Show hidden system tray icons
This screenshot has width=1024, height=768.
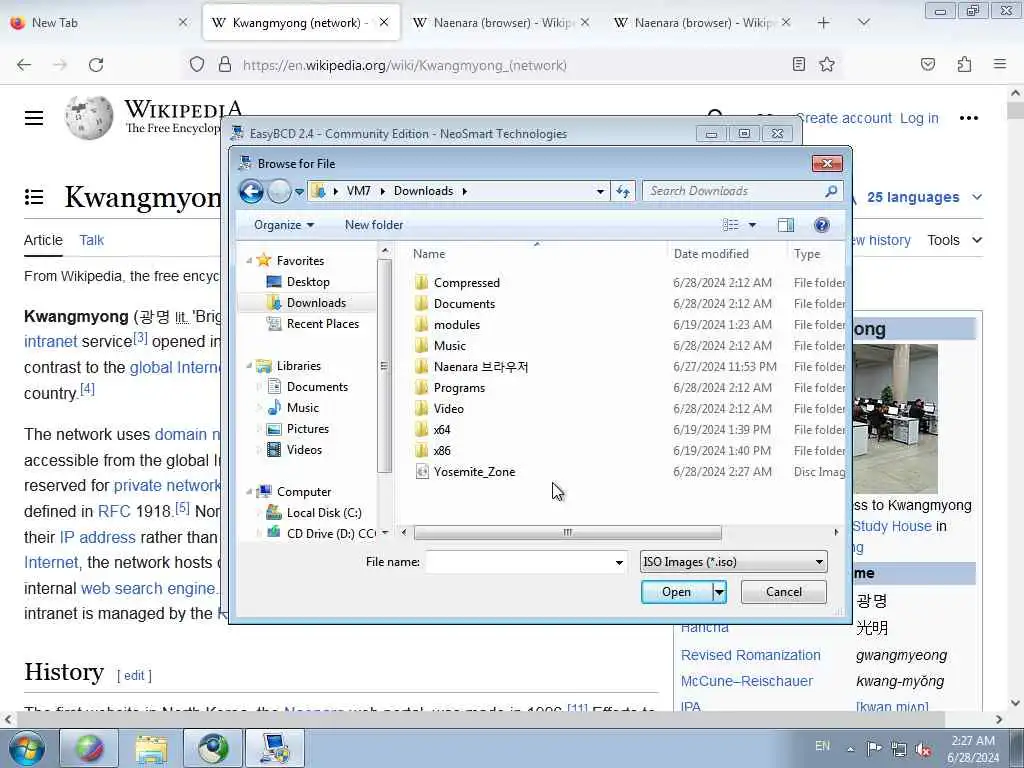coord(850,749)
